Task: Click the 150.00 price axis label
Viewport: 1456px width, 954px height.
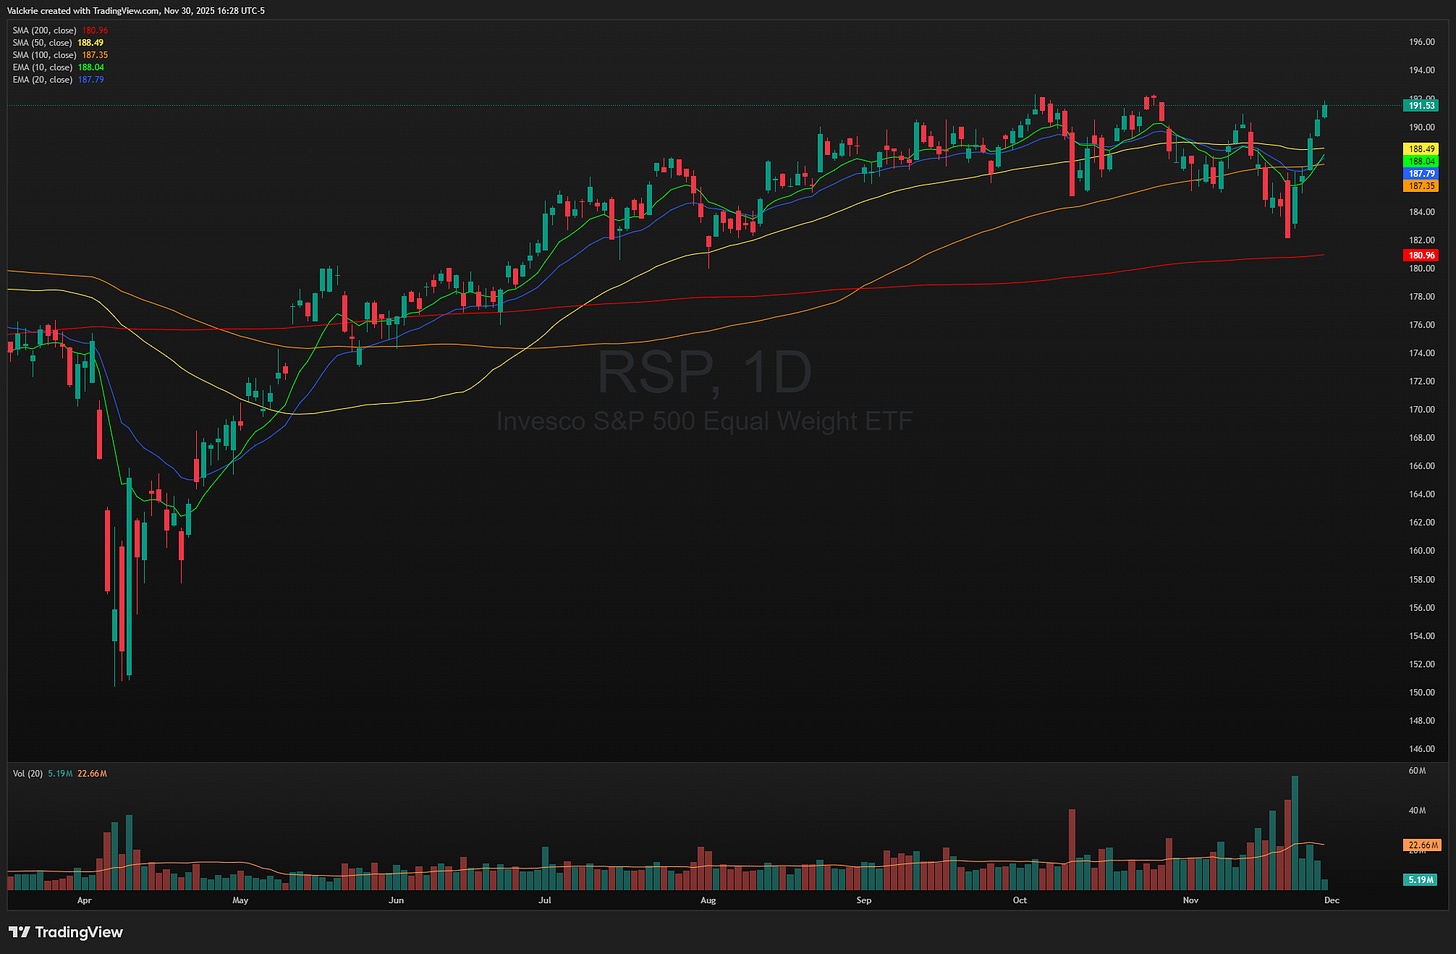Action: 1422,692
